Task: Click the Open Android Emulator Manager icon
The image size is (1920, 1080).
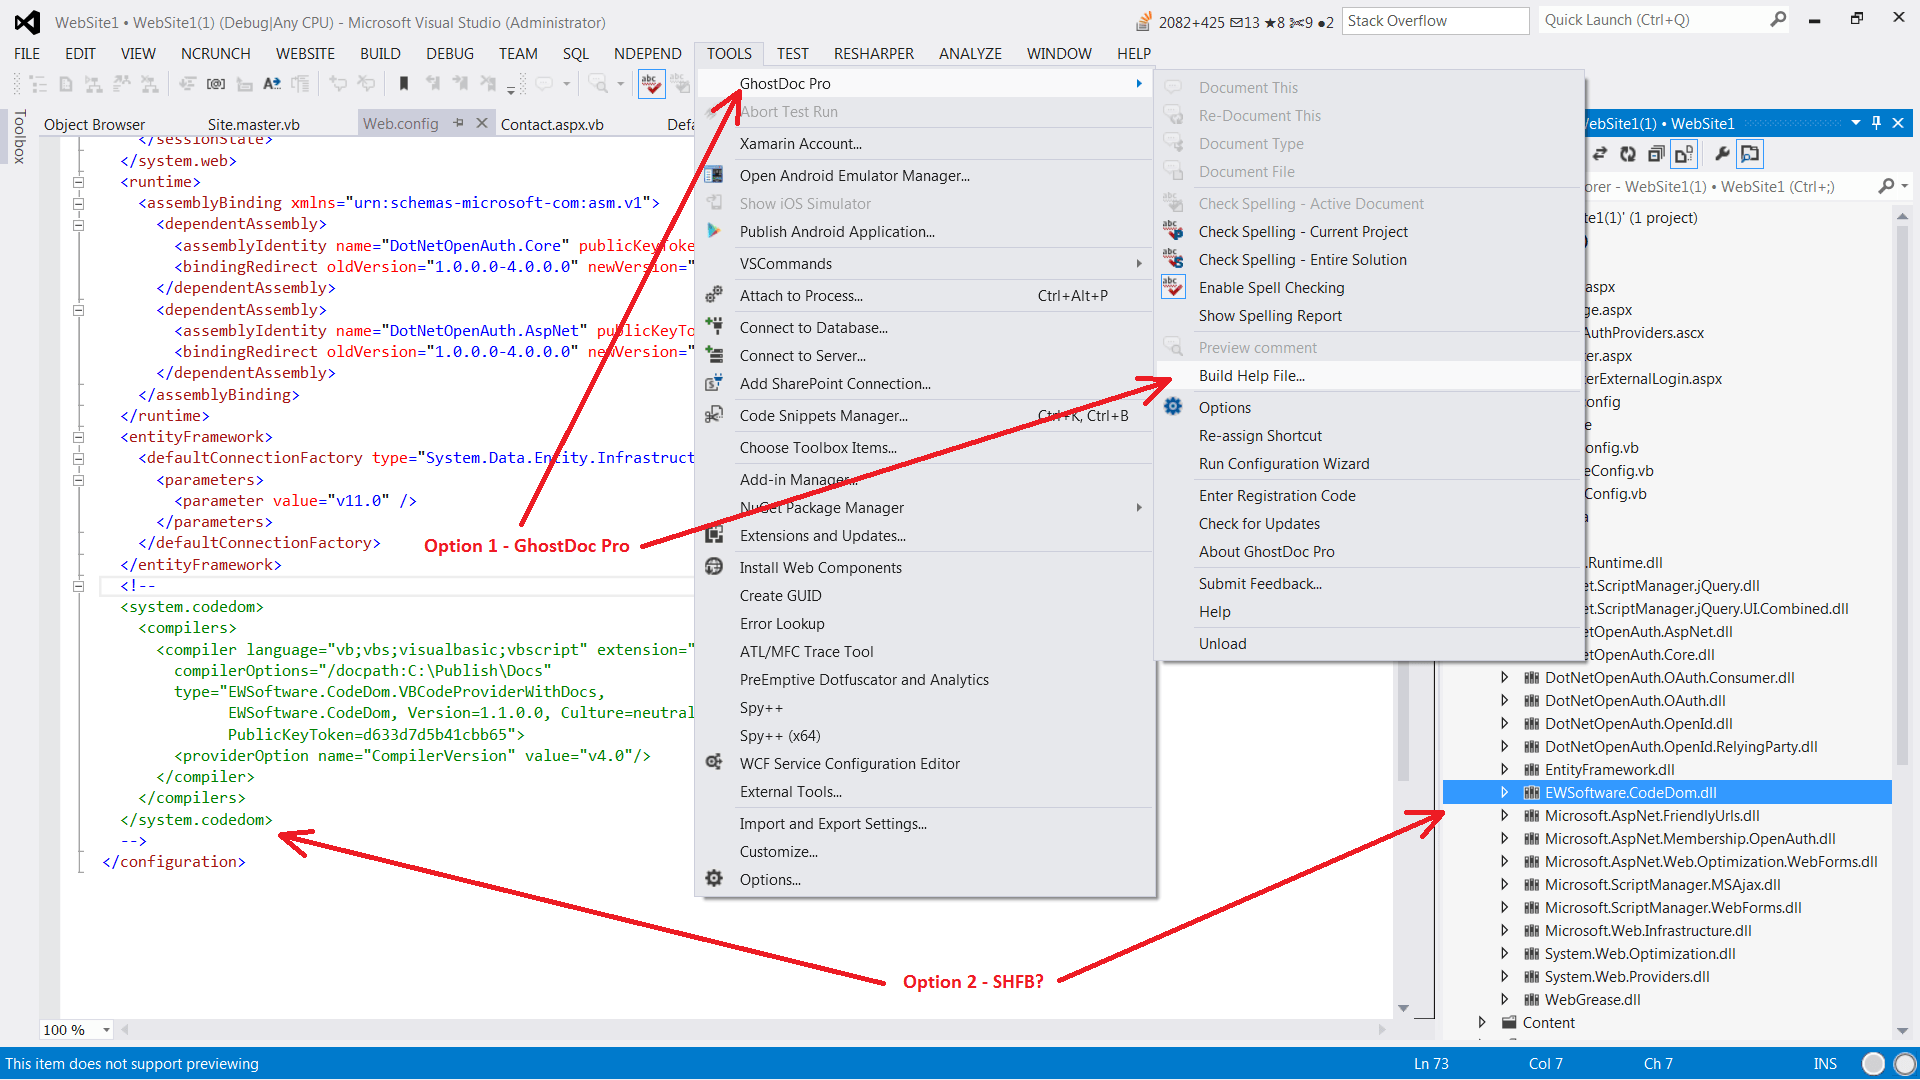Action: (x=714, y=175)
